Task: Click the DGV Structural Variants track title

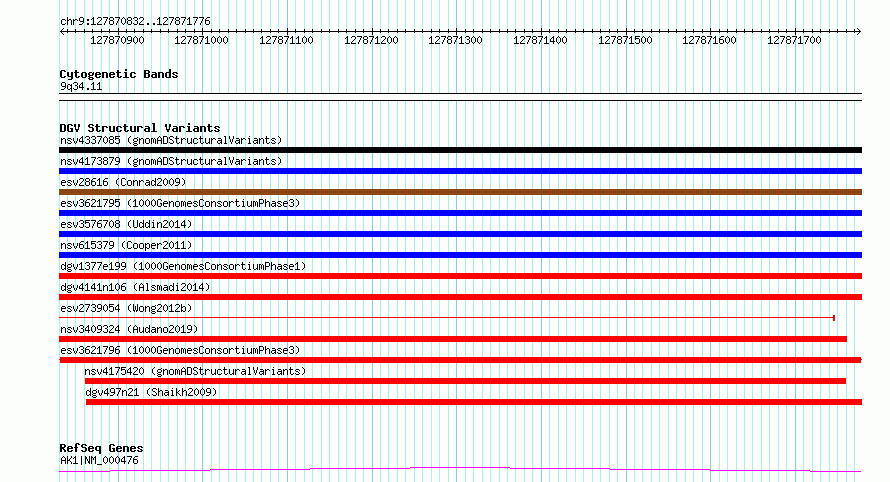Action: point(140,128)
